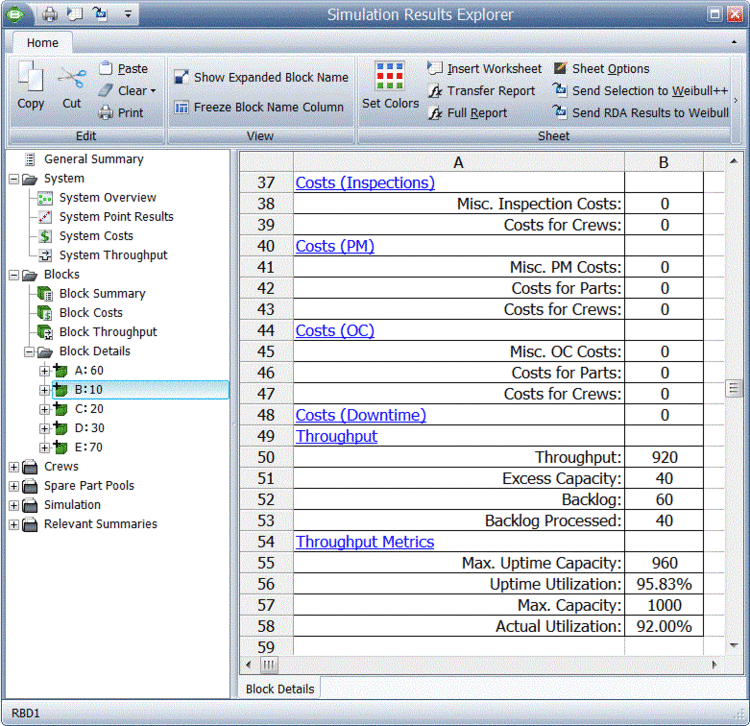This screenshot has height=726, width=750.
Task: Select column A header
Action: [458, 163]
